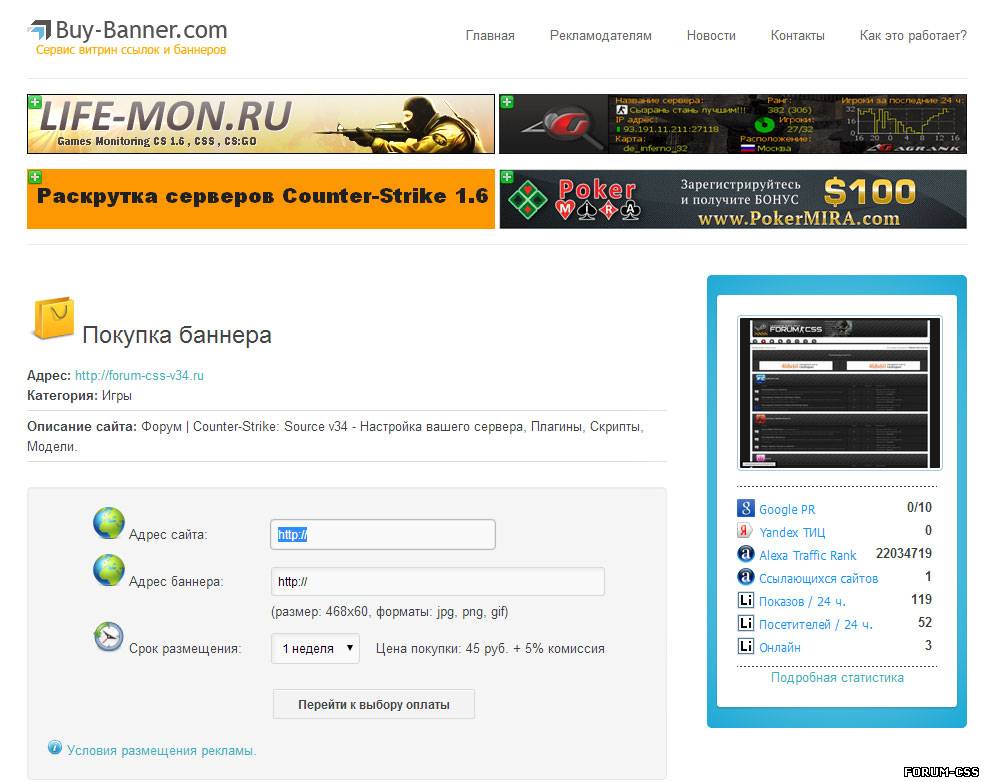Select the banner size hint 468x60 text
Screen dimensions: 984x782
tap(390, 611)
